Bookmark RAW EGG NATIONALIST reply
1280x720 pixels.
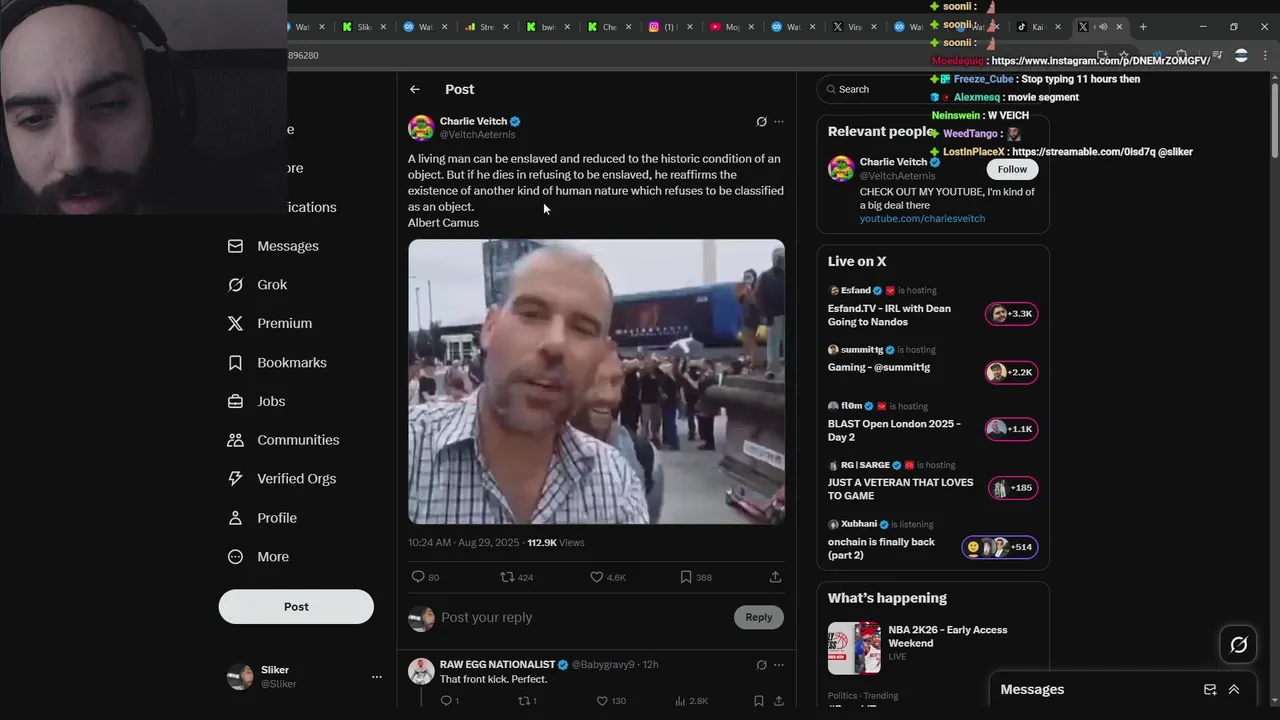pyautogui.click(x=759, y=701)
